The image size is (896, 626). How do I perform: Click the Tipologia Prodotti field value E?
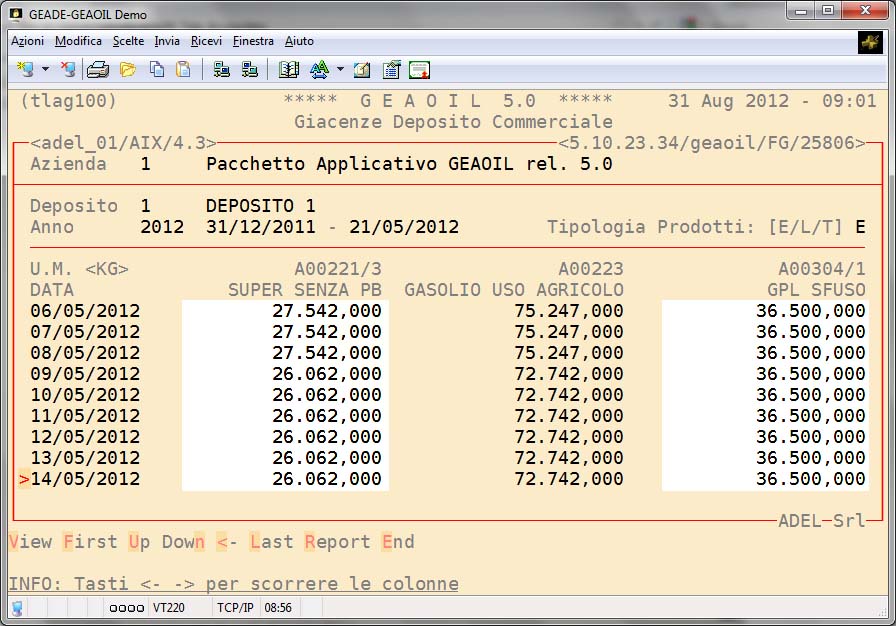click(x=860, y=227)
